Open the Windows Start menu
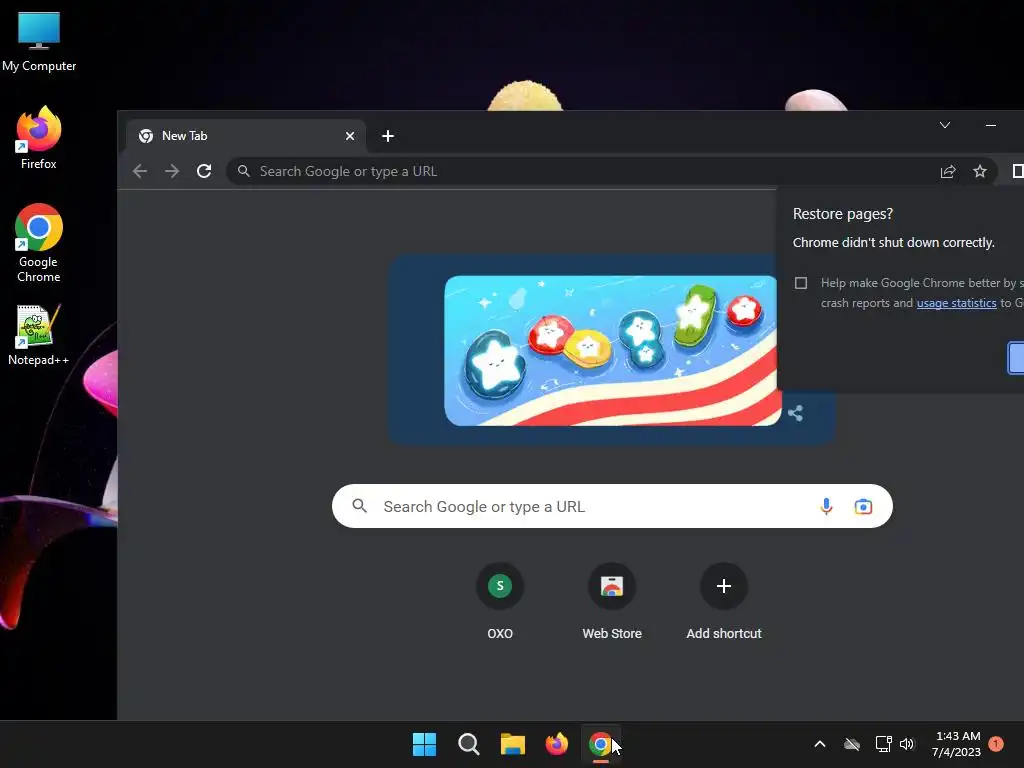The image size is (1024, 768). [x=424, y=744]
